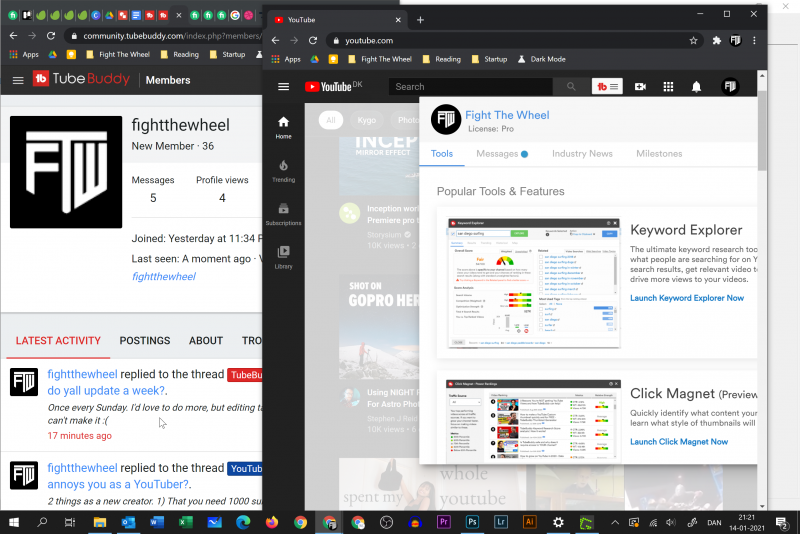Click the YouTube create video camera icon

tap(640, 87)
